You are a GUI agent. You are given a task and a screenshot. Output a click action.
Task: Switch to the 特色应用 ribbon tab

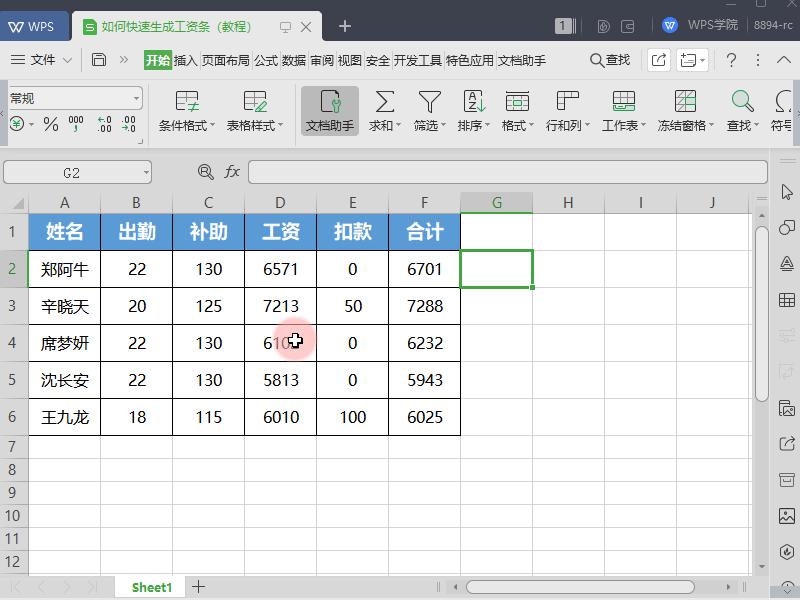pos(470,60)
